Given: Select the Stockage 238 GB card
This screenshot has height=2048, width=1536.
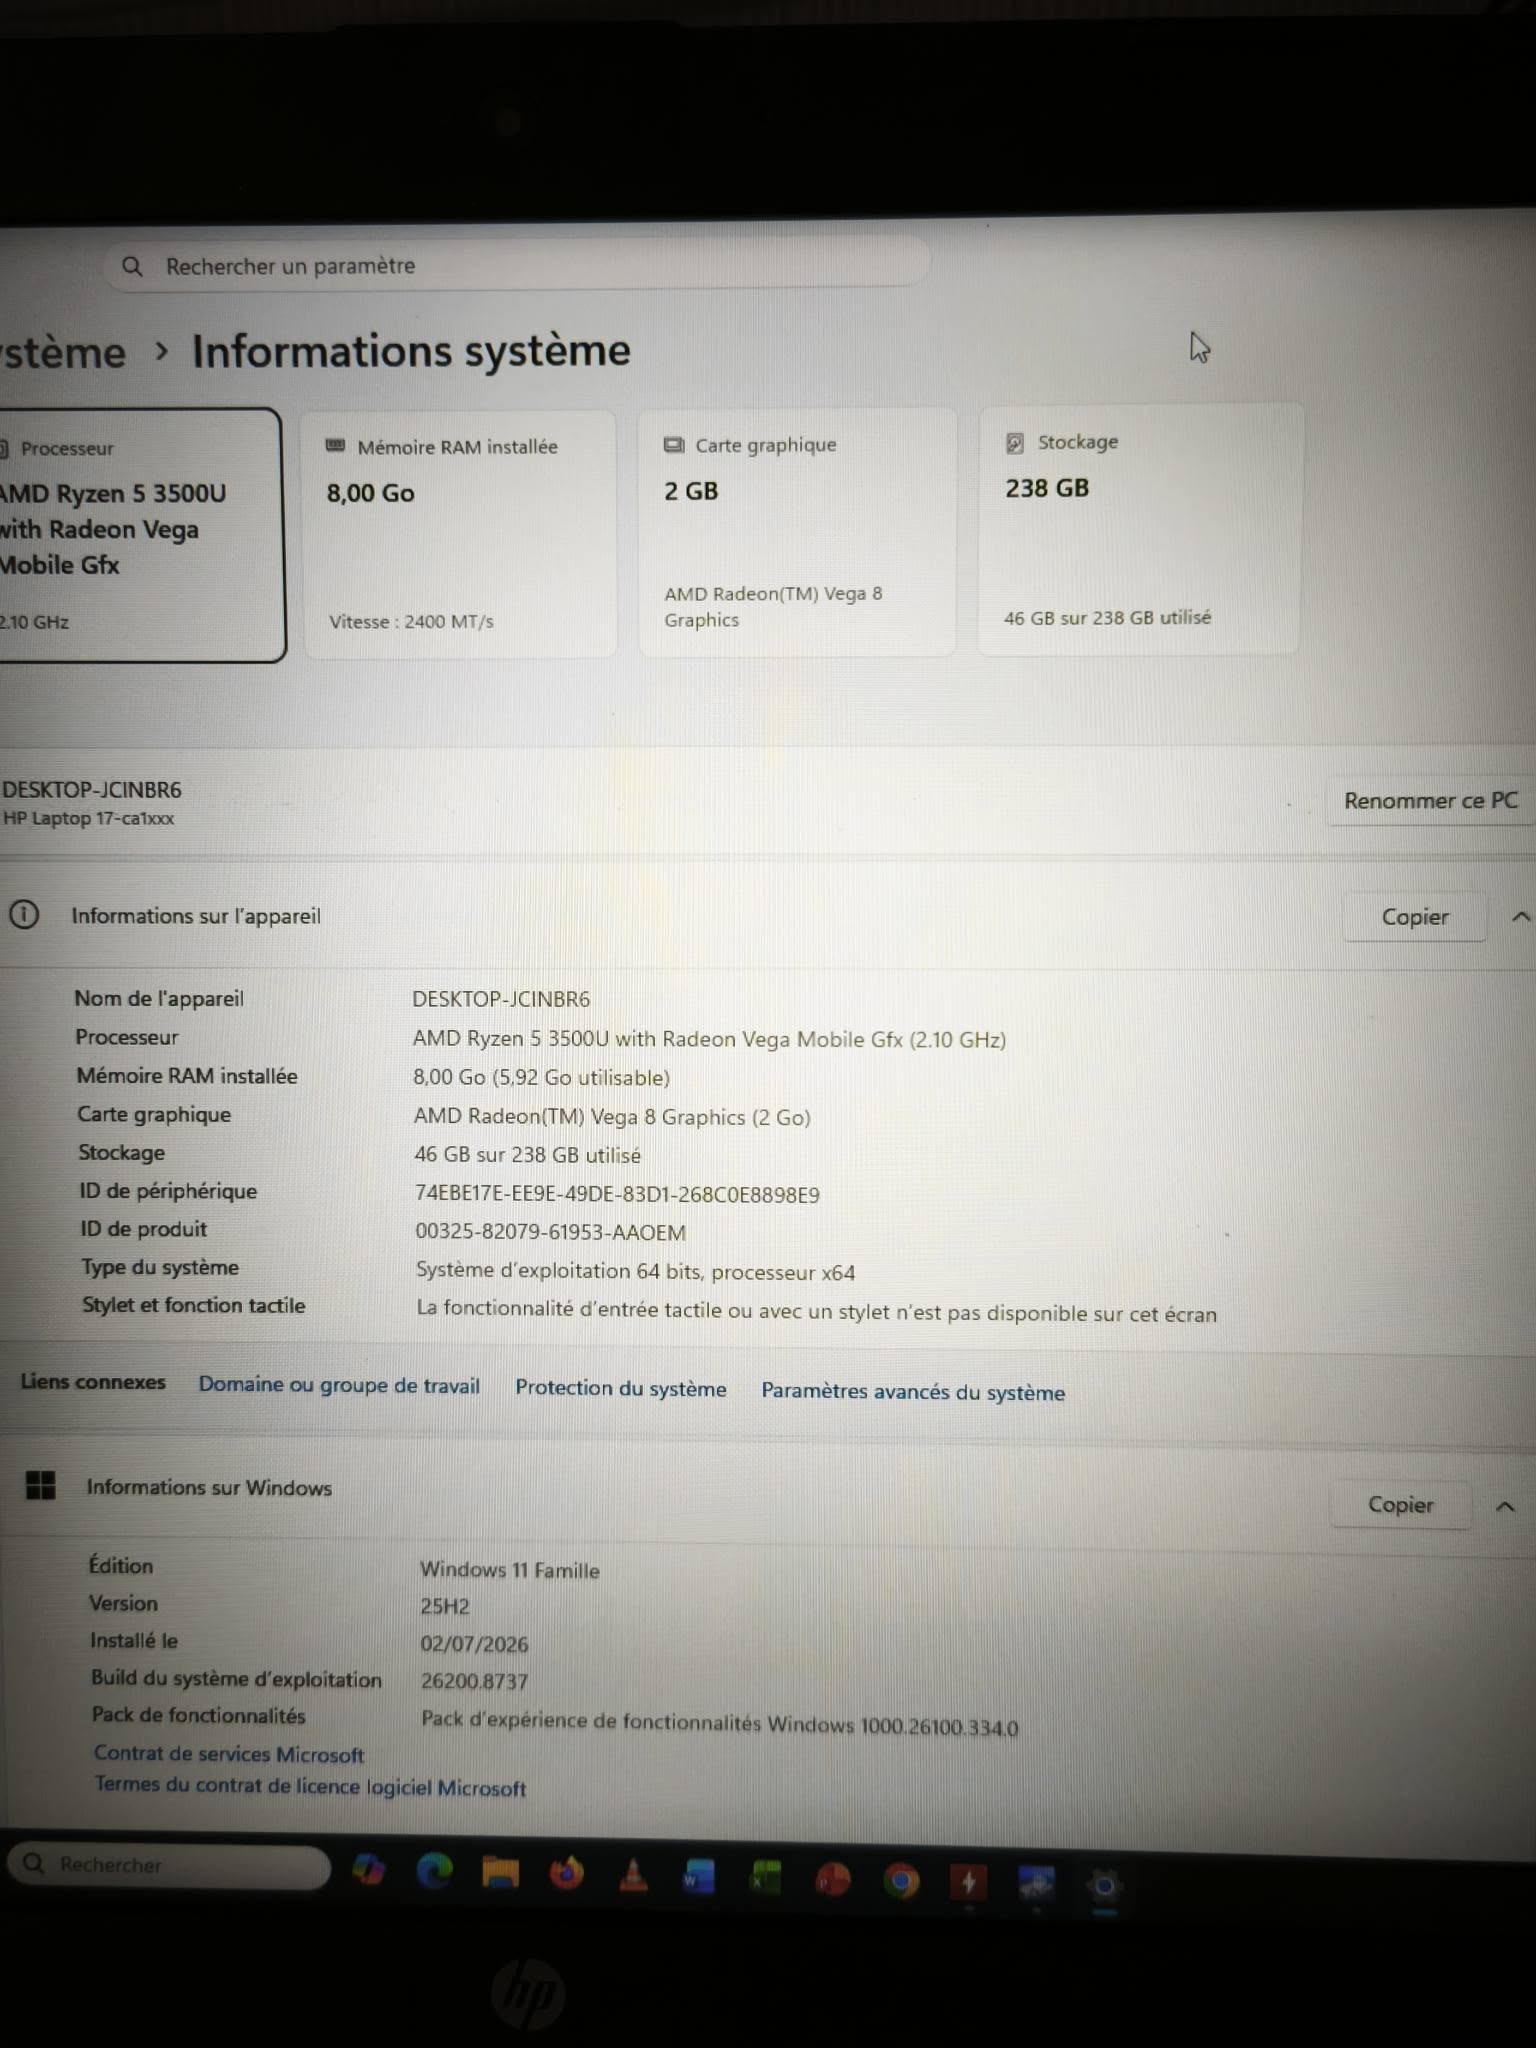Looking at the screenshot, I should click(x=1140, y=529).
